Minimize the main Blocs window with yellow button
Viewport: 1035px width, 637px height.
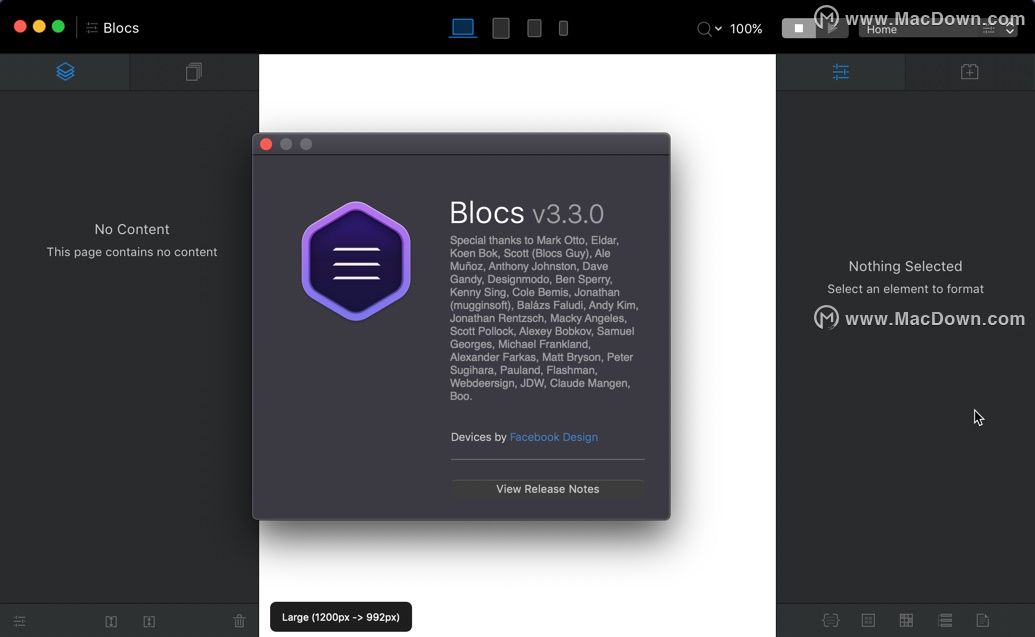(x=39, y=26)
